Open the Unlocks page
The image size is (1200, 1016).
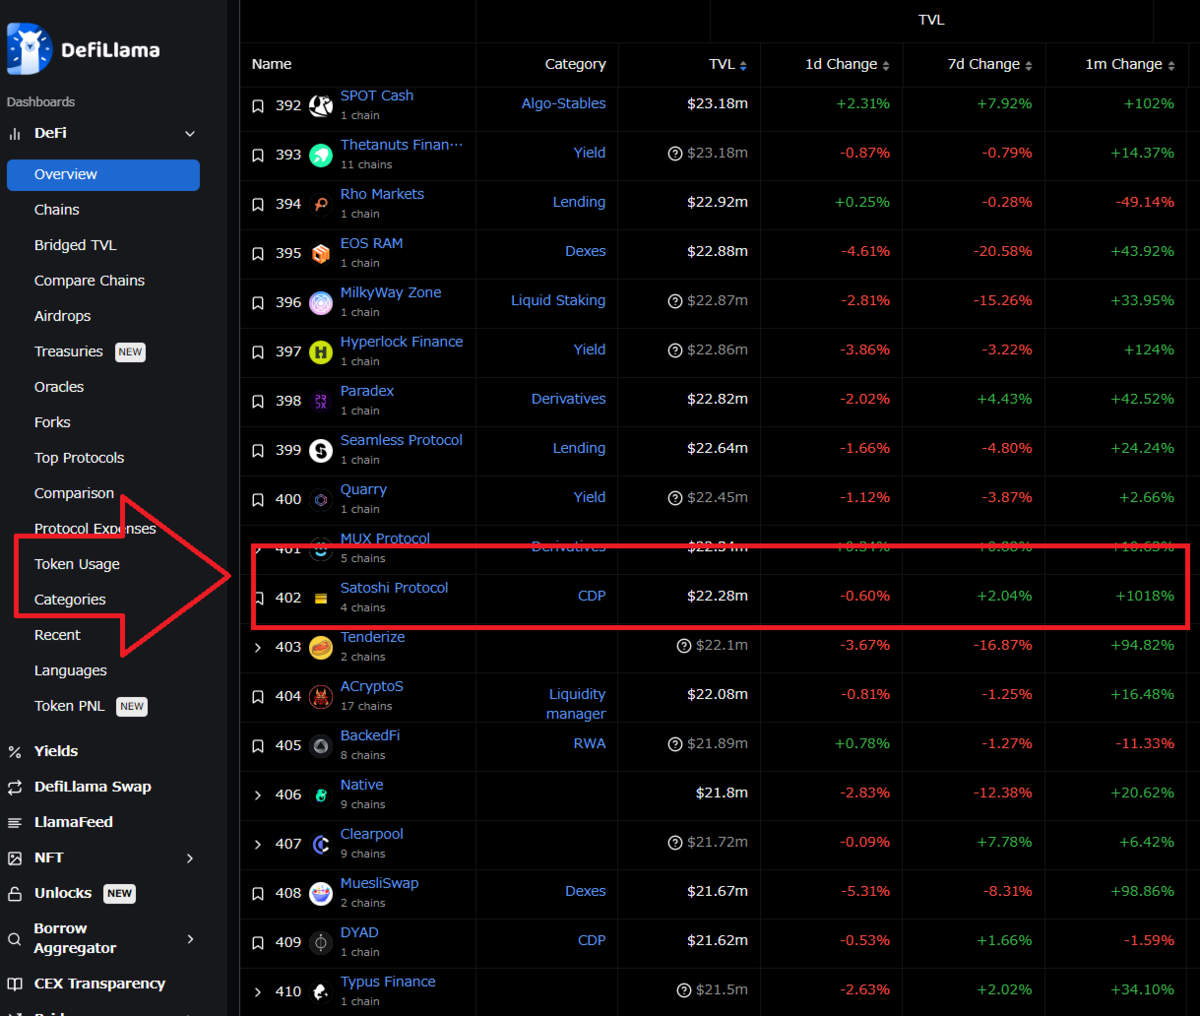point(63,893)
